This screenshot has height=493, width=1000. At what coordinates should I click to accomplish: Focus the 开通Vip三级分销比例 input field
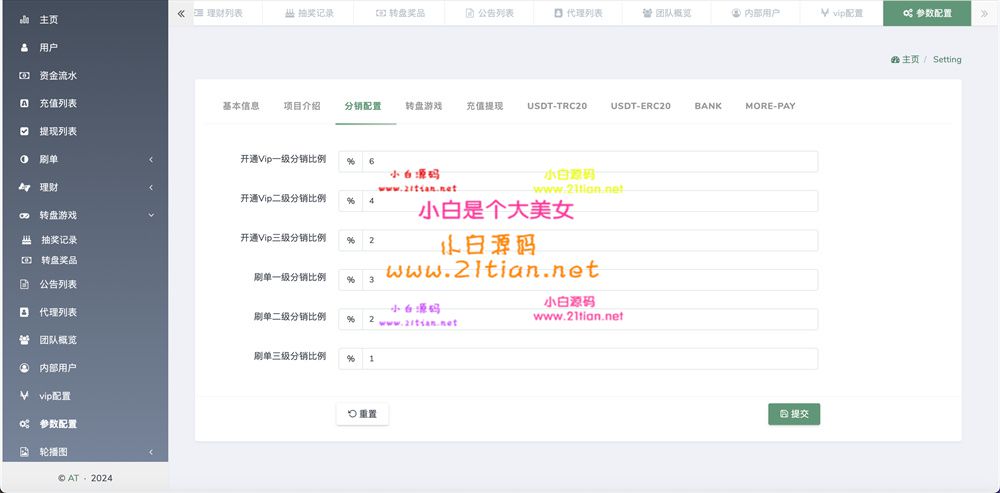tap(590, 240)
